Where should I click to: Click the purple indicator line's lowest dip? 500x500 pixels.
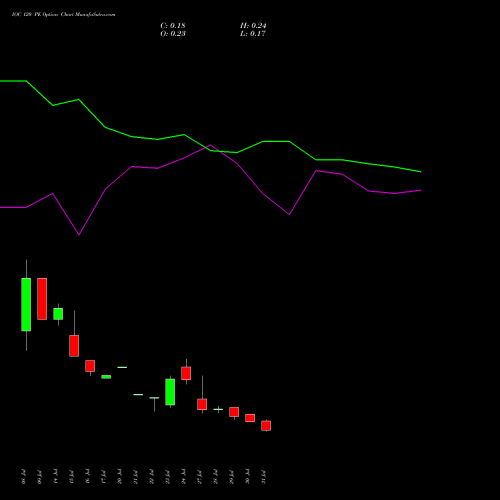coord(79,235)
